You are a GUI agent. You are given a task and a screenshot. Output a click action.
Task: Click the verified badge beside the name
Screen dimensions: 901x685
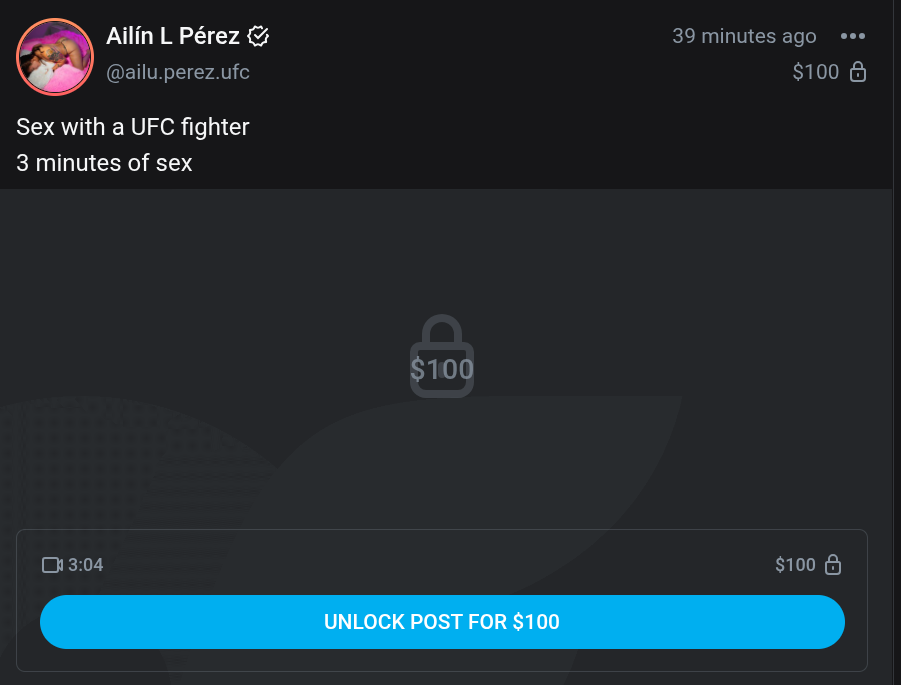[x=258, y=37]
